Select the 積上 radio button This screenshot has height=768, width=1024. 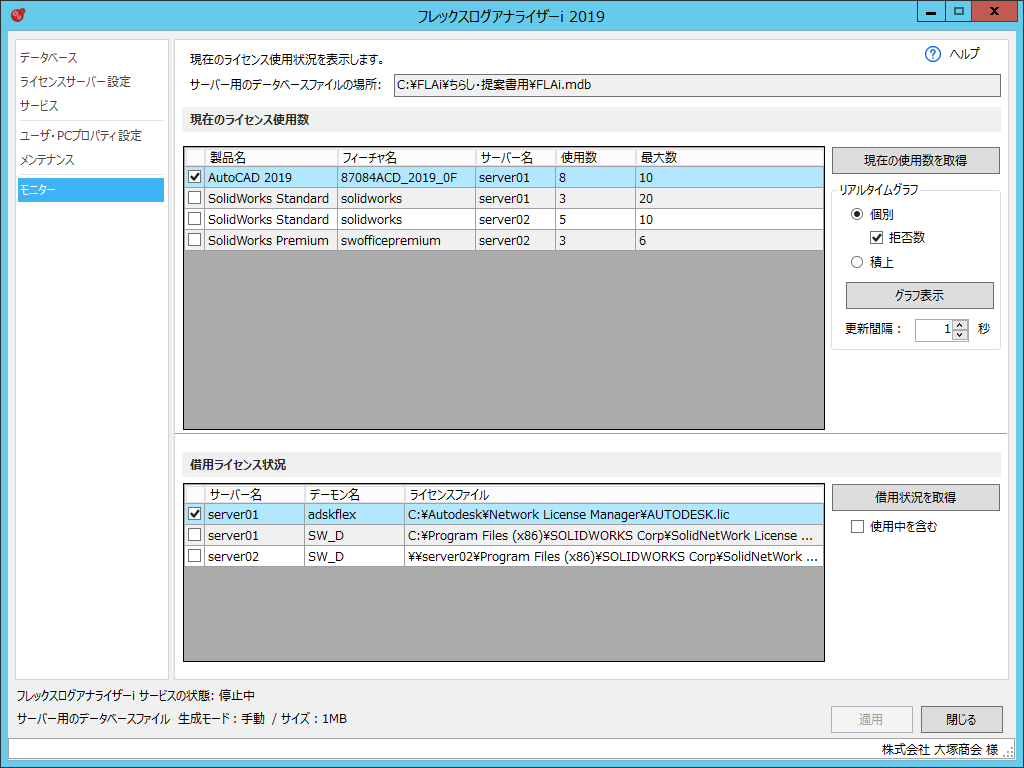coord(856,262)
